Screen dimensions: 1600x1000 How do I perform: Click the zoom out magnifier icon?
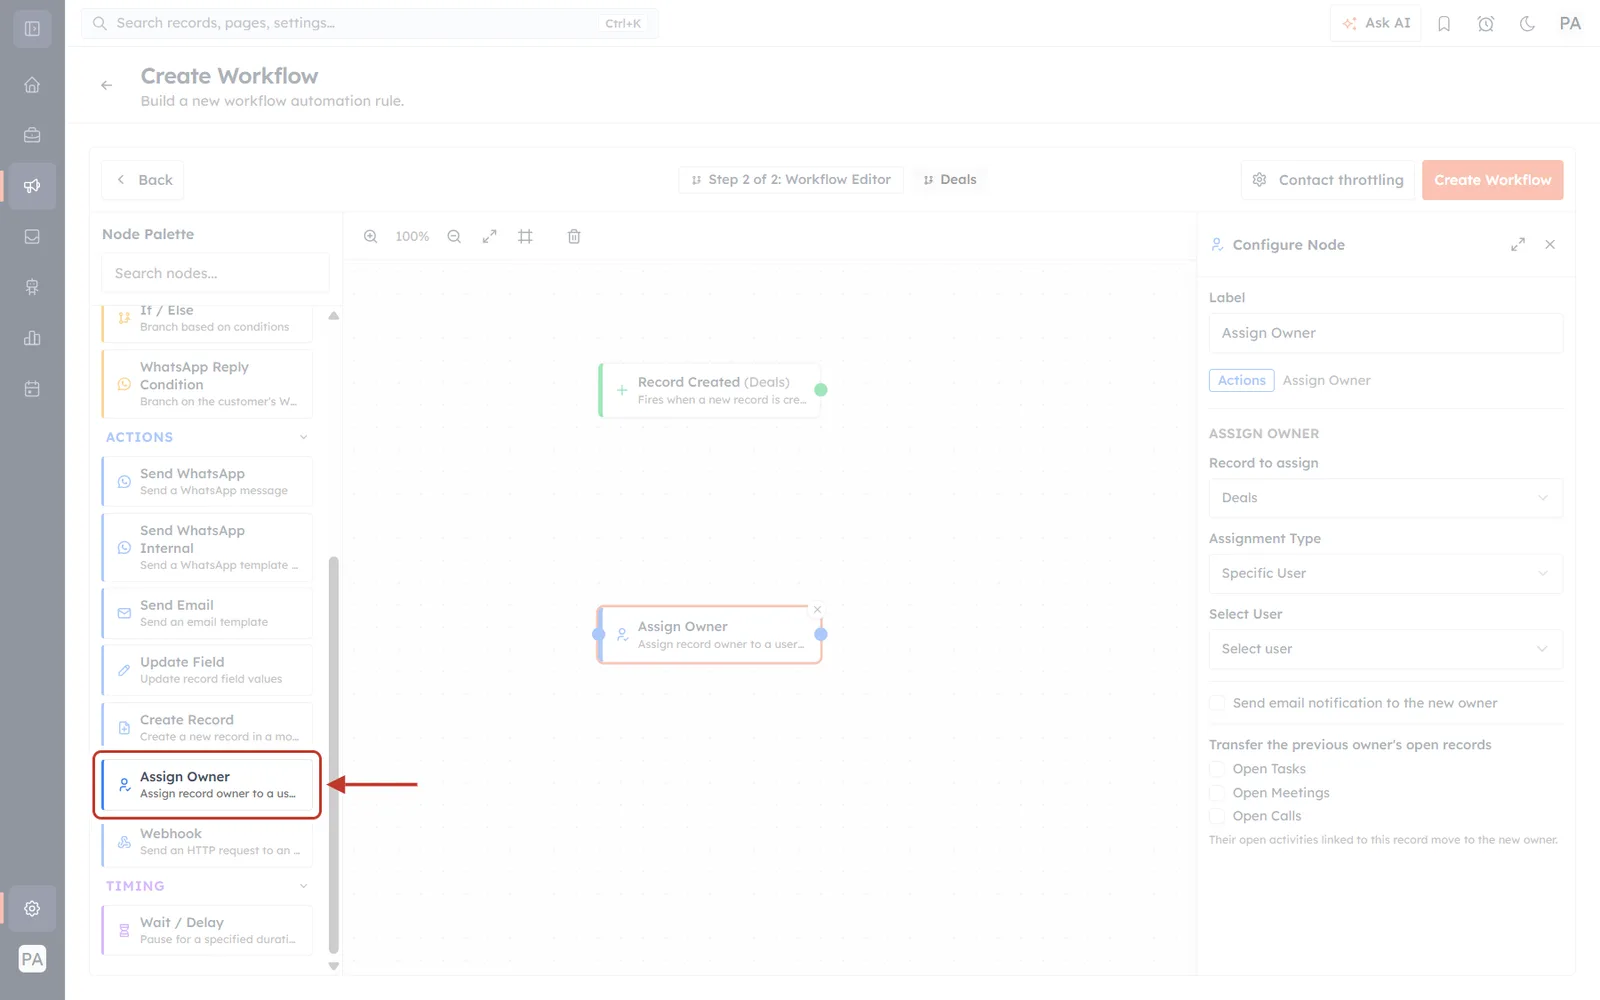coord(454,237)
